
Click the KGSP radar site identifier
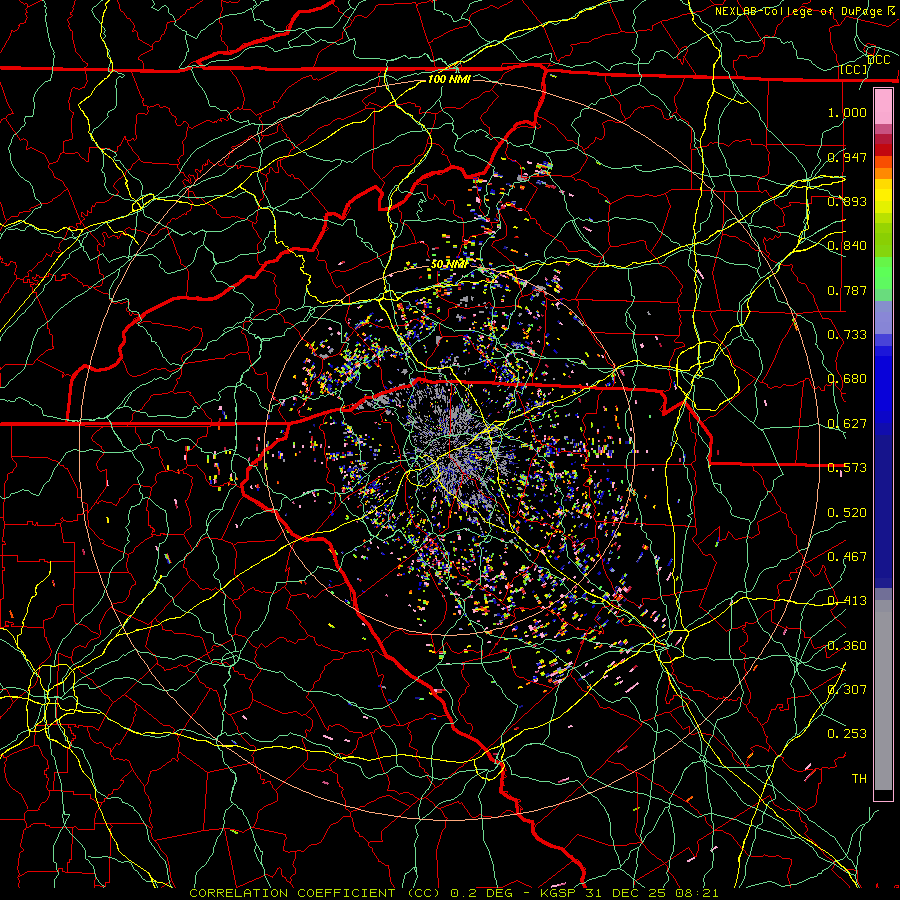point(560,893)
